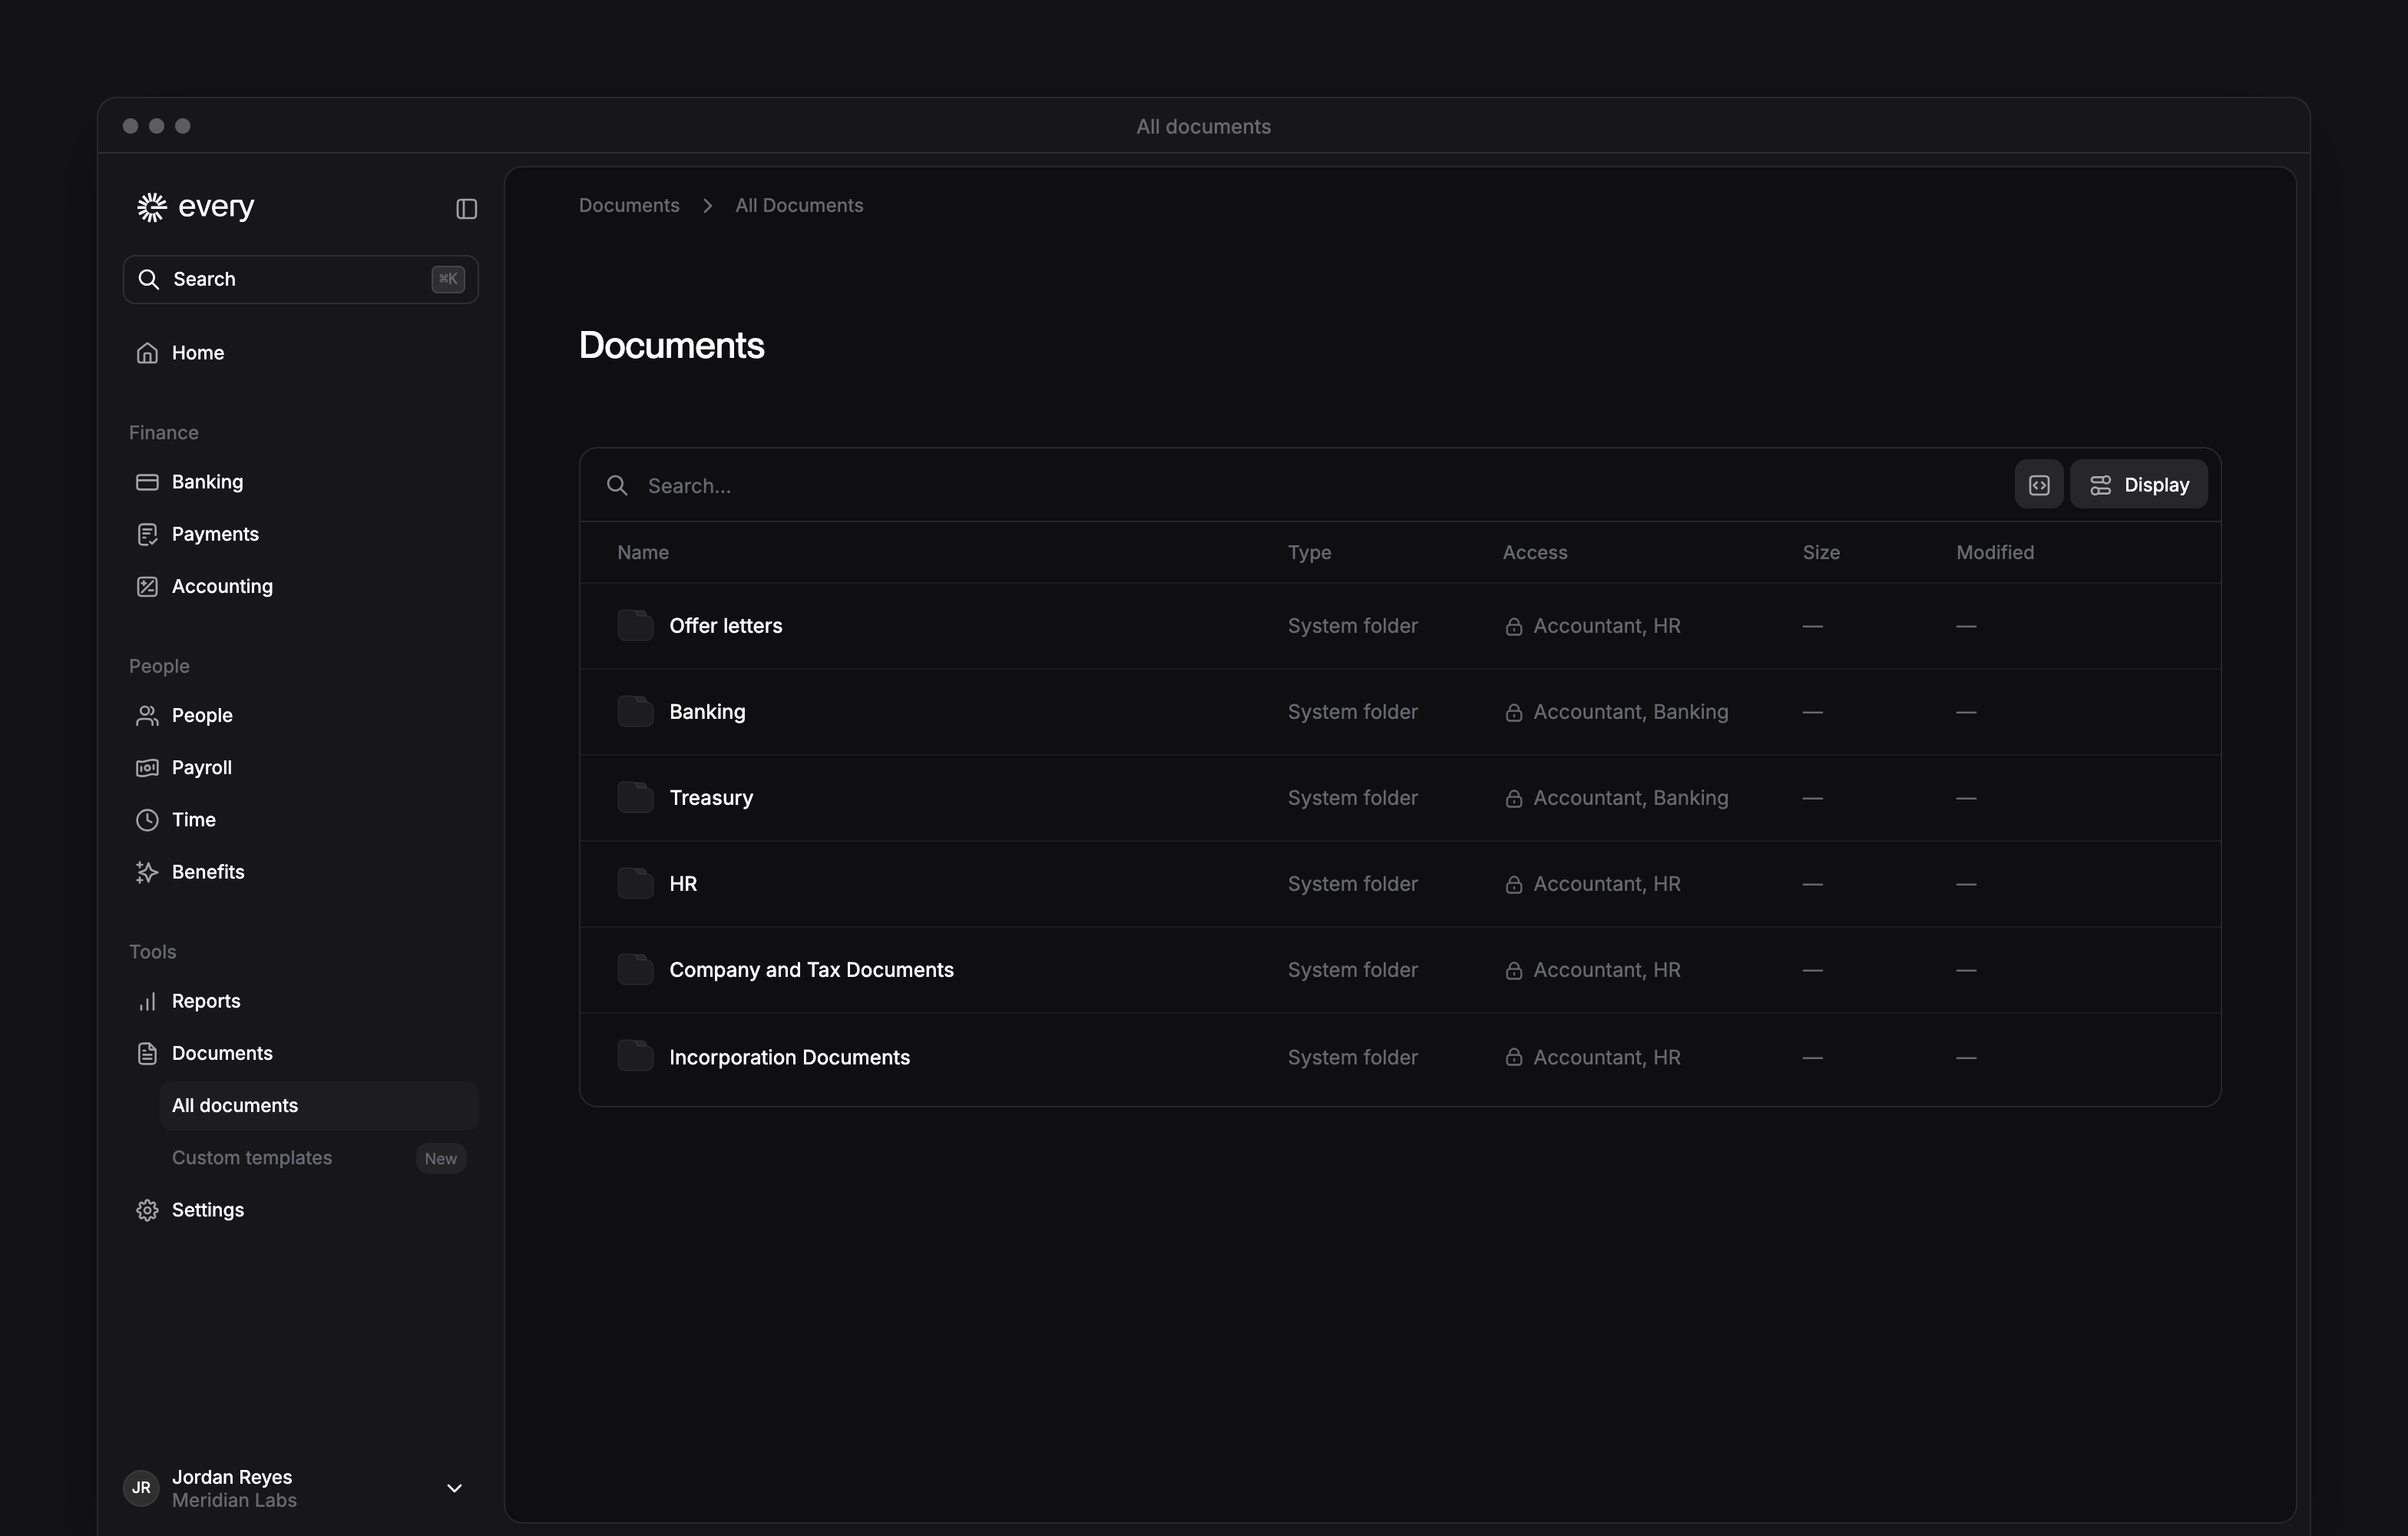Click the JR avatar at bottom left
2408x1536 pixels.
pyautogui.click(x=141, y=1488)
